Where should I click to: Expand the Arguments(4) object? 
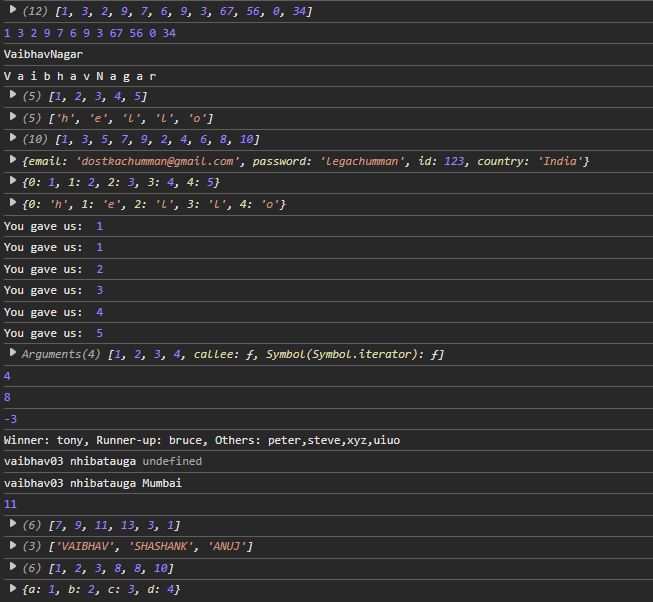[x=13, y=353]
